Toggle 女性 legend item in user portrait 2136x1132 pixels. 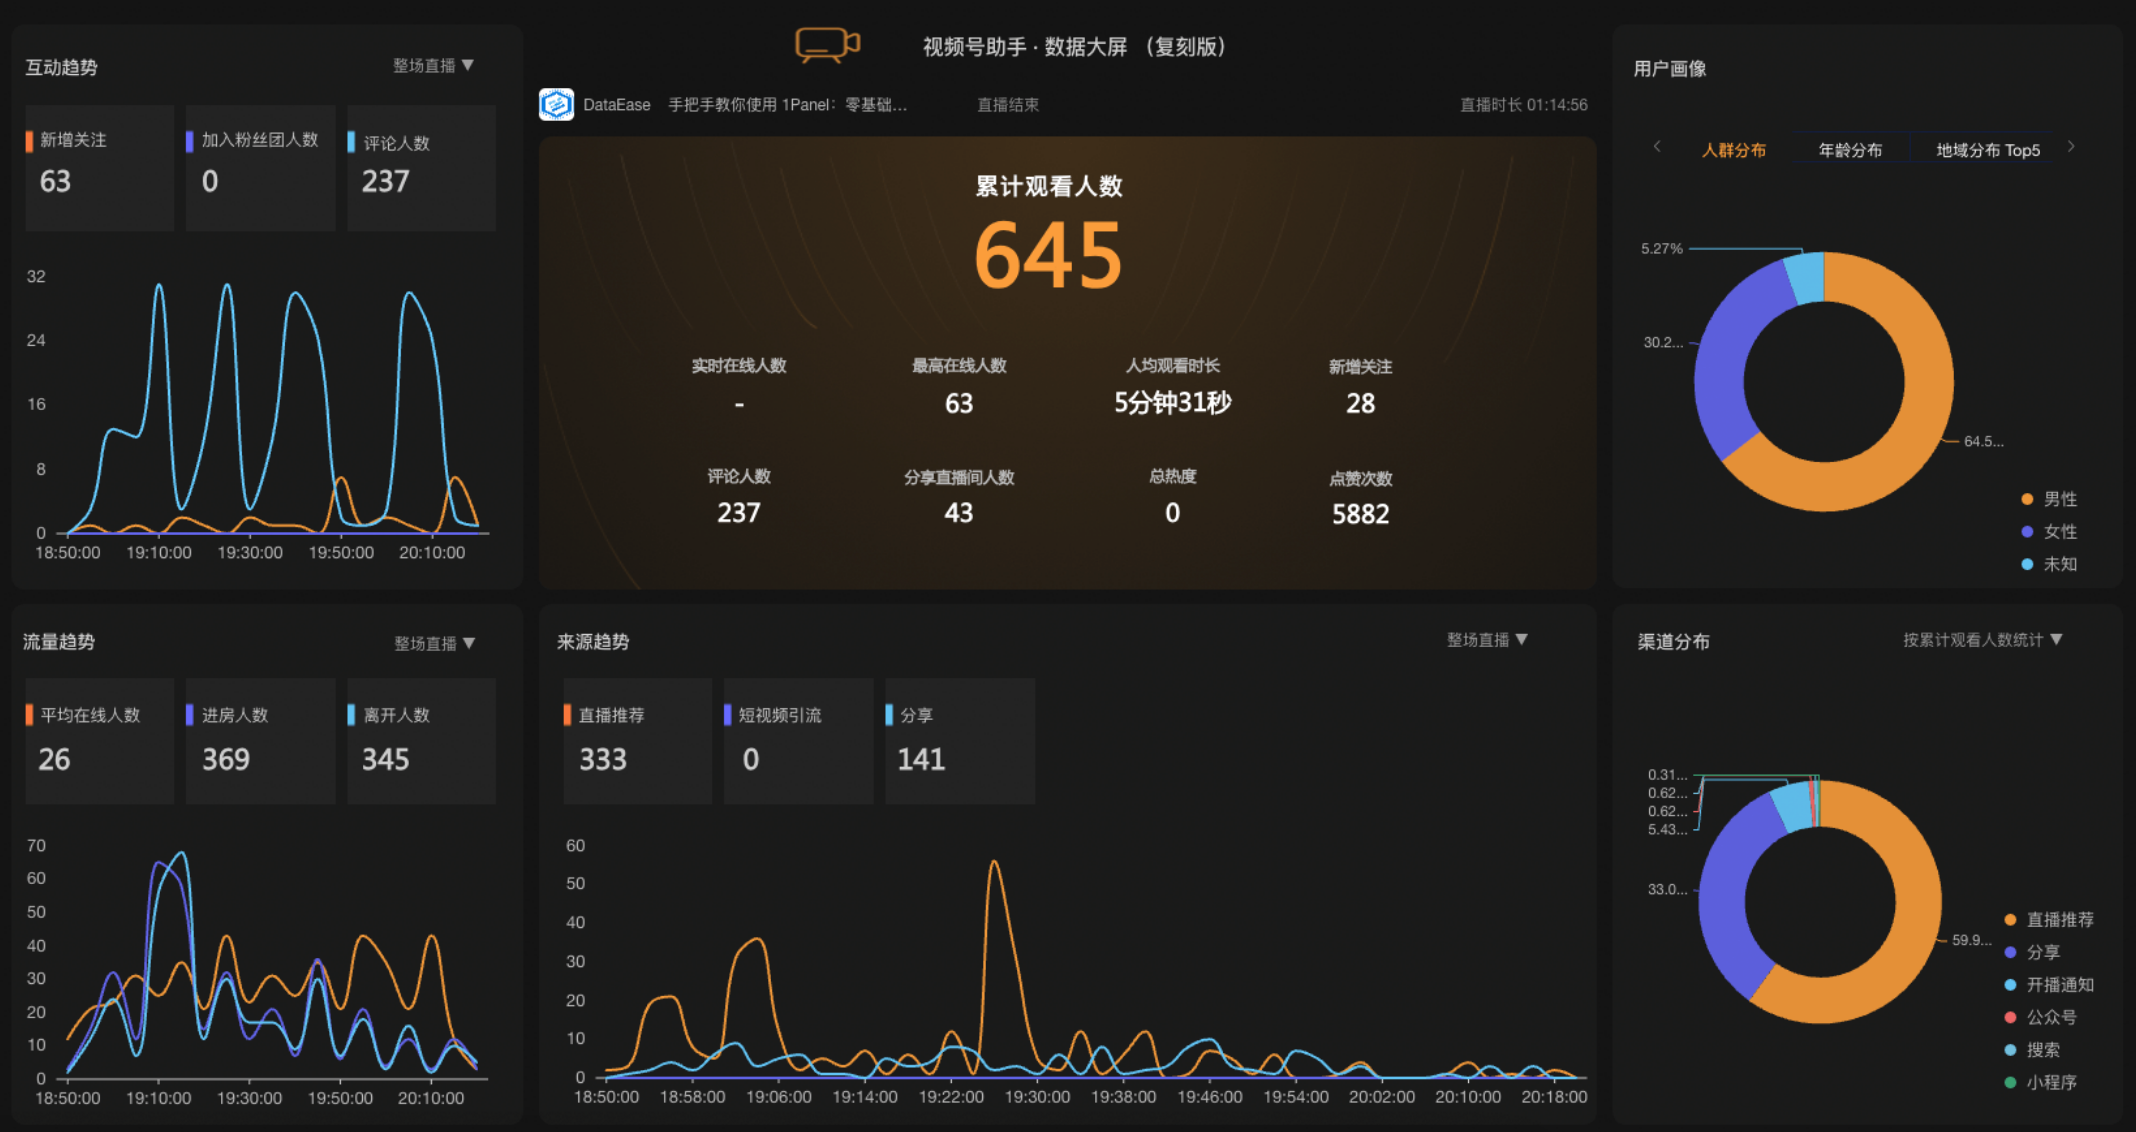pos(2048,532)
